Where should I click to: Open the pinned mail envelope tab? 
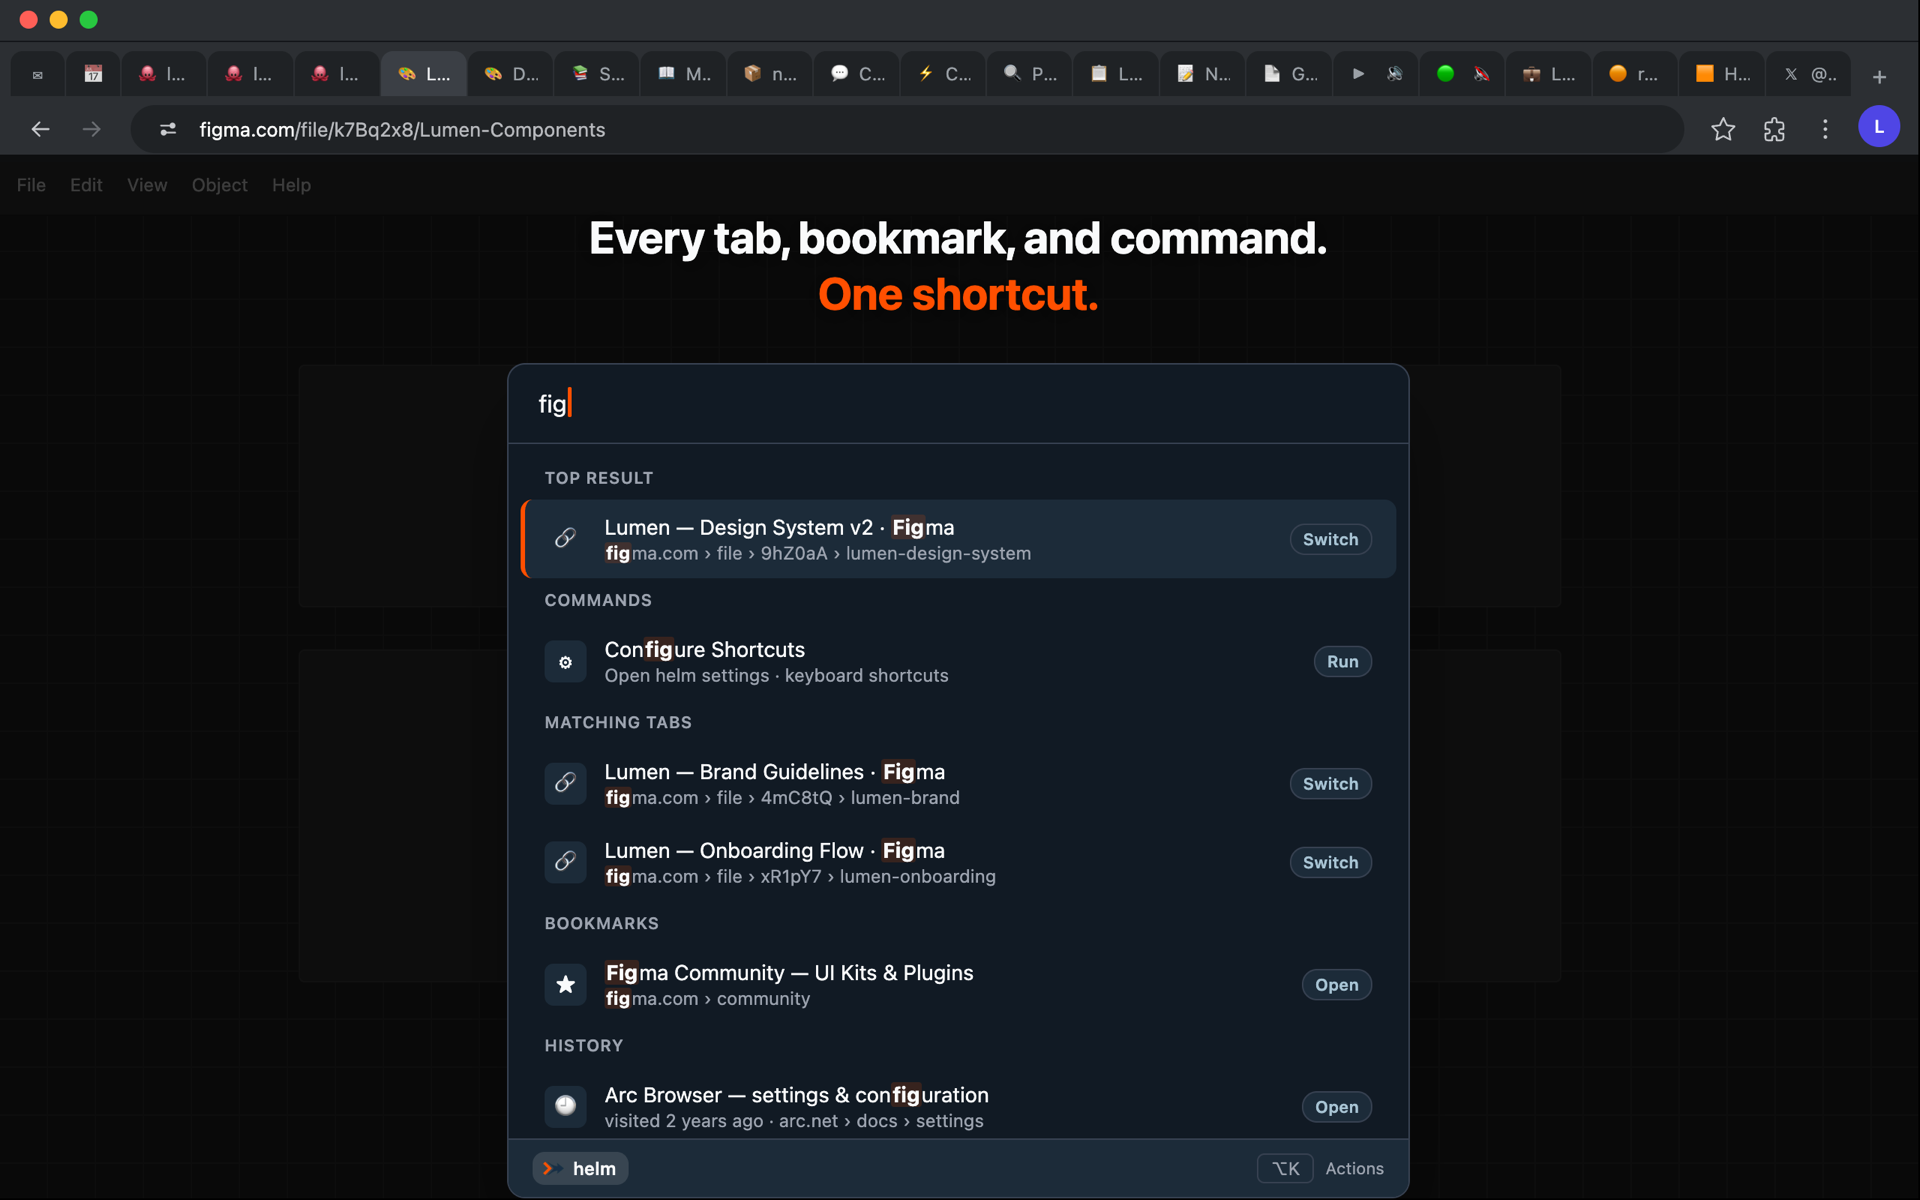(37, 74)
